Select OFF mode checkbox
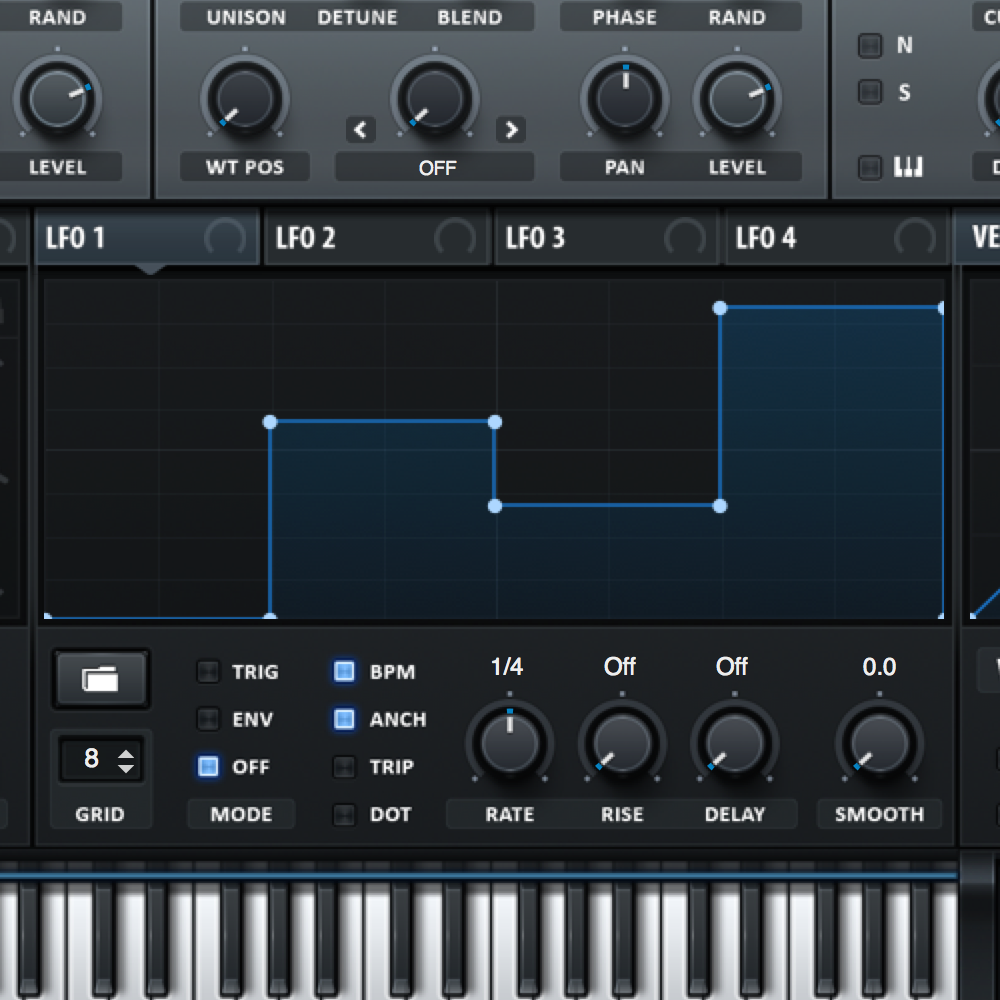 click(x=208, y=766)
